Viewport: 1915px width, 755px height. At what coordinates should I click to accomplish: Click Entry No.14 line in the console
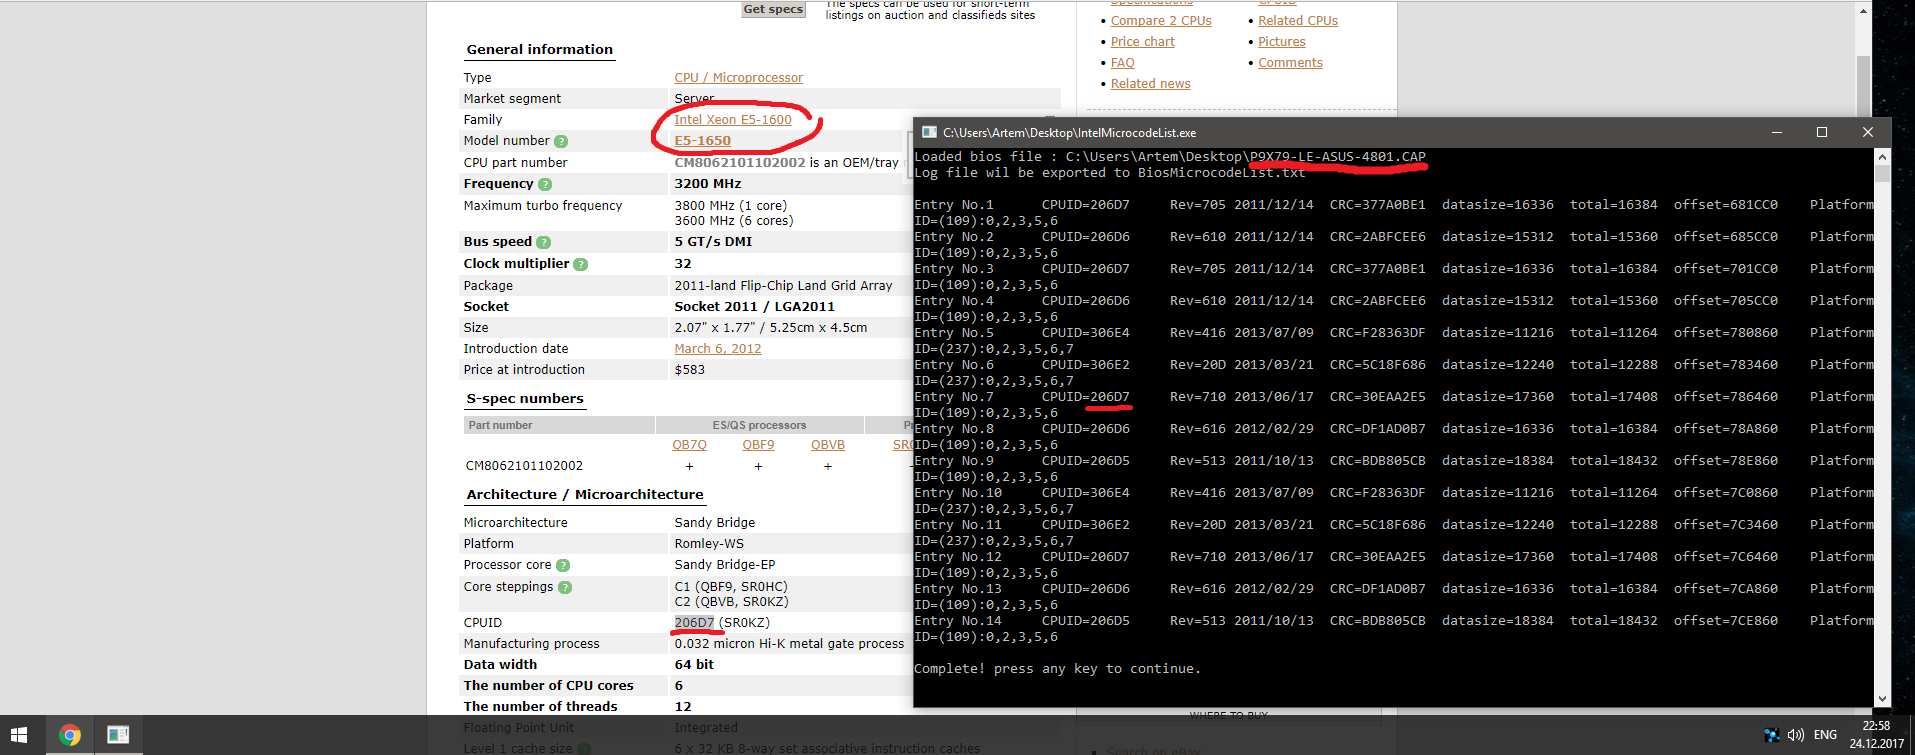(x=1394, y=621)
